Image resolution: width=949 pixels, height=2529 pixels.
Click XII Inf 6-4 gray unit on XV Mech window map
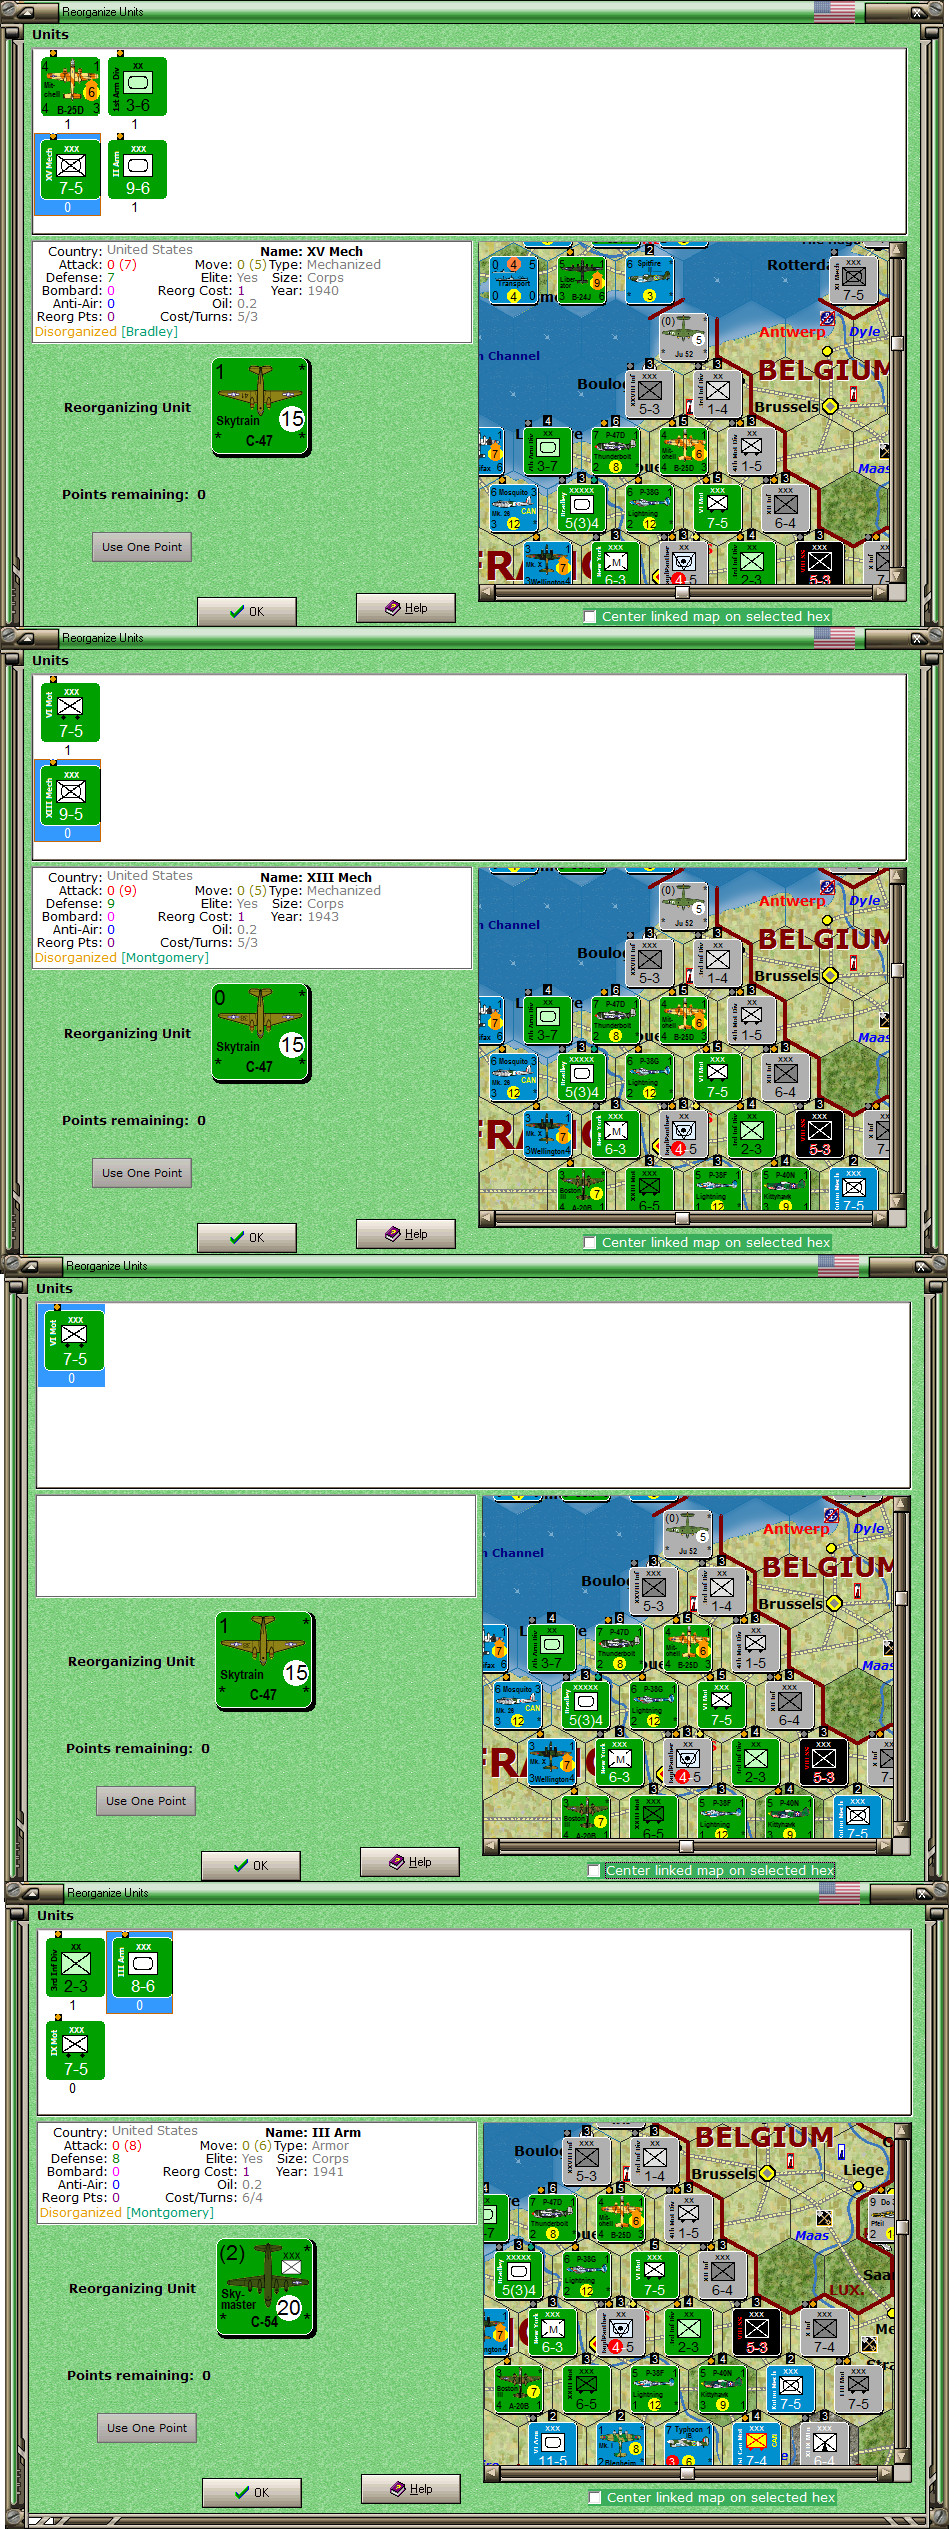point(786,508)
